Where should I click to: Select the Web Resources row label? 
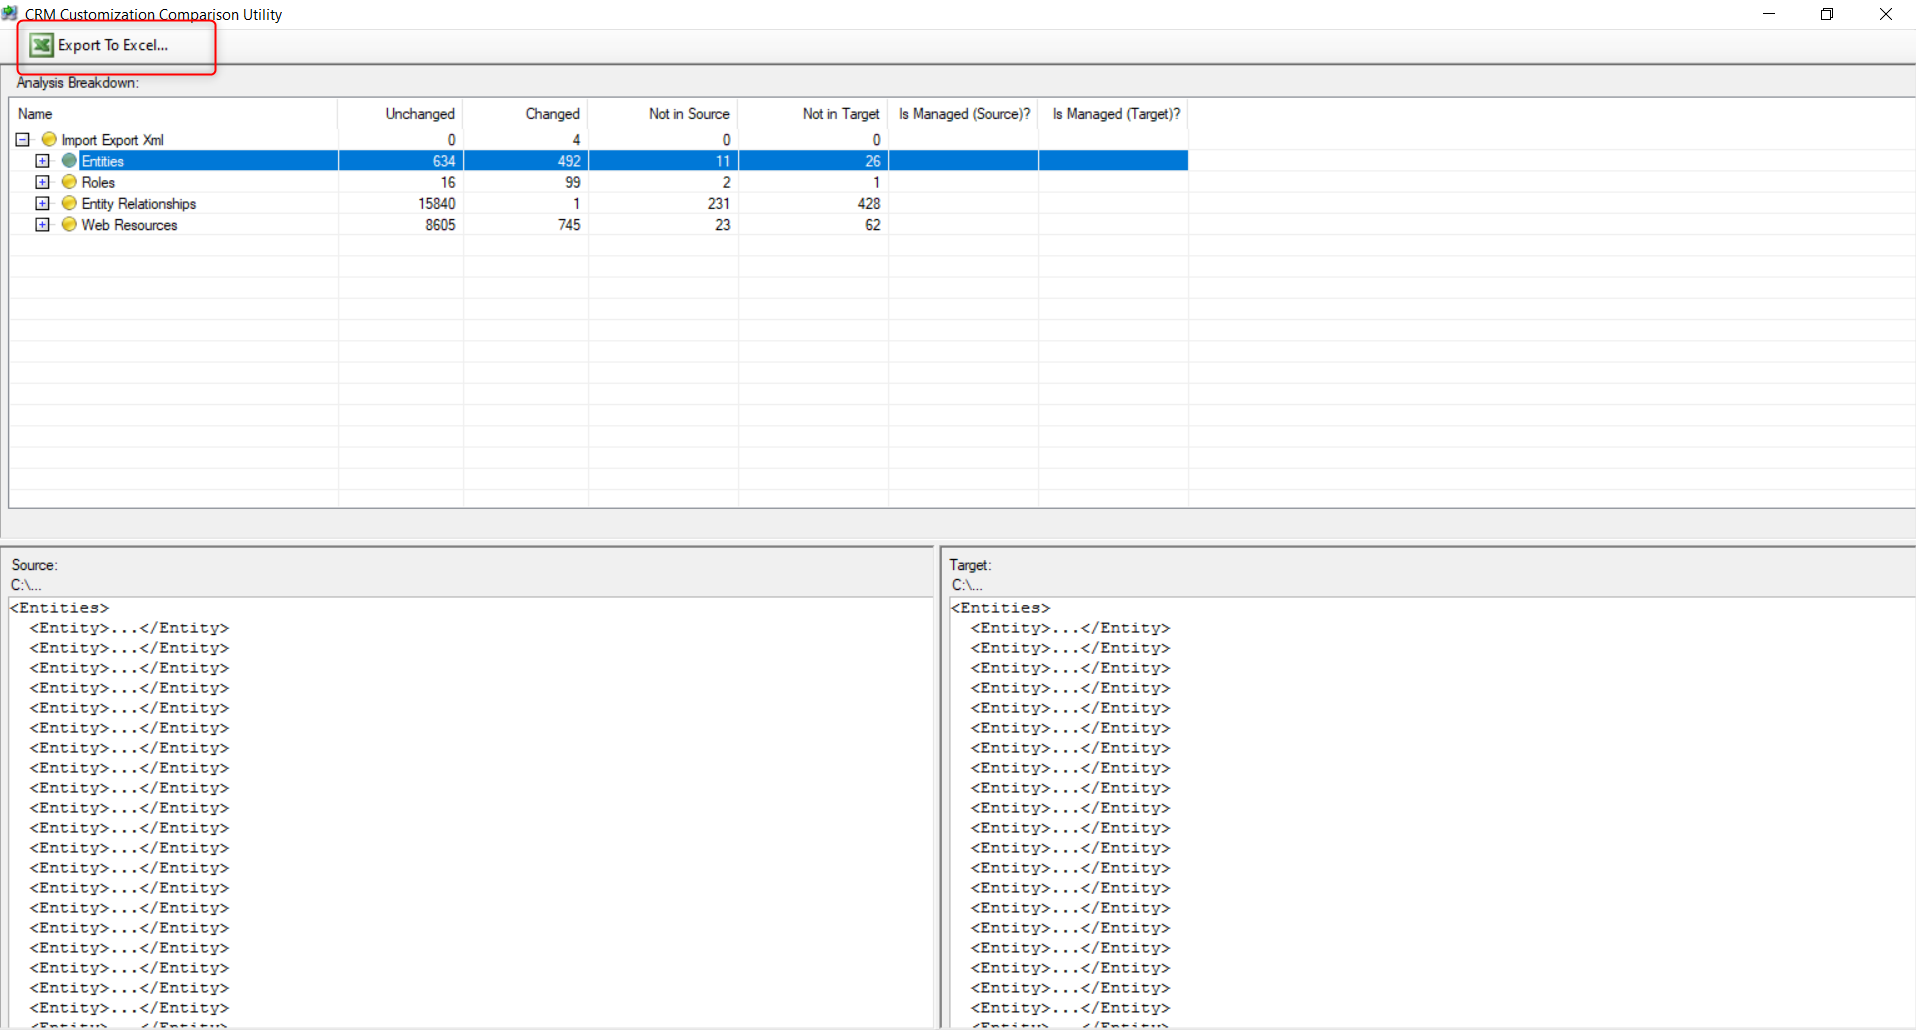(129, 225)
